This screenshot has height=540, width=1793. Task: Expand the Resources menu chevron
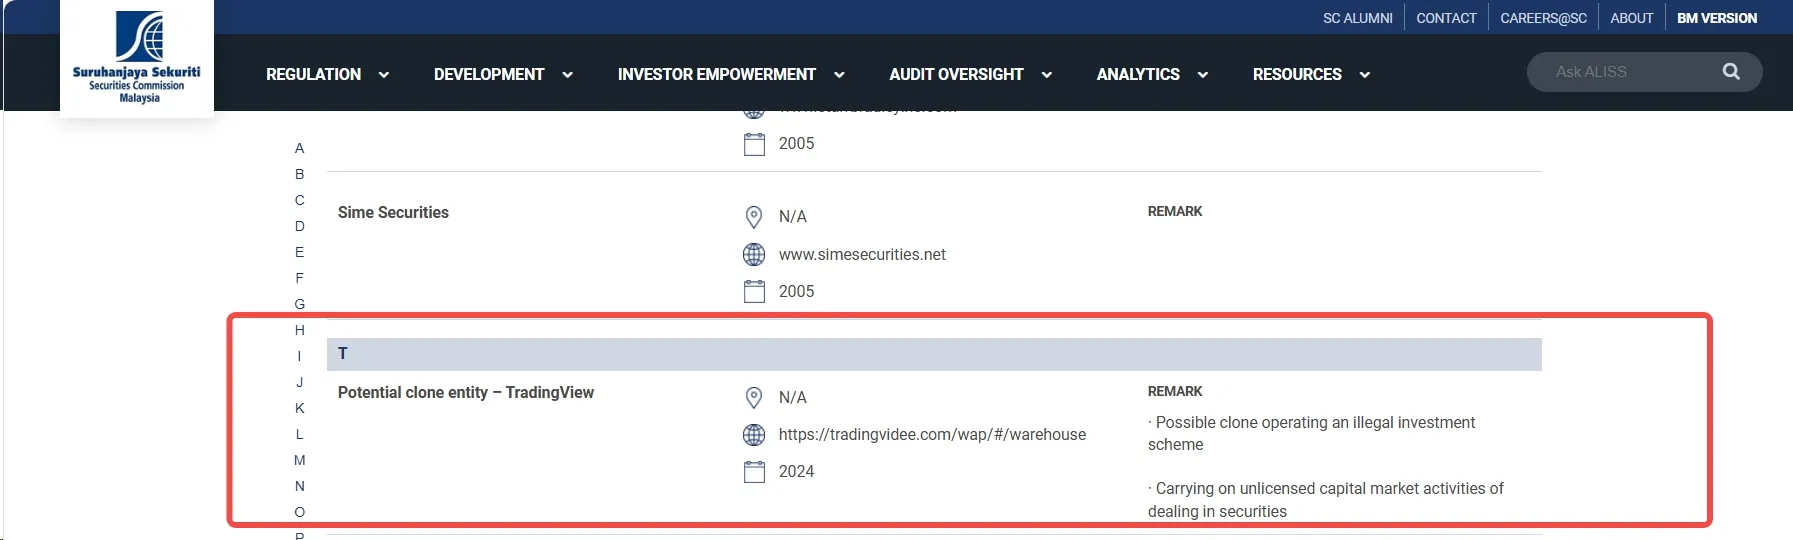[x=1365, y=75]
